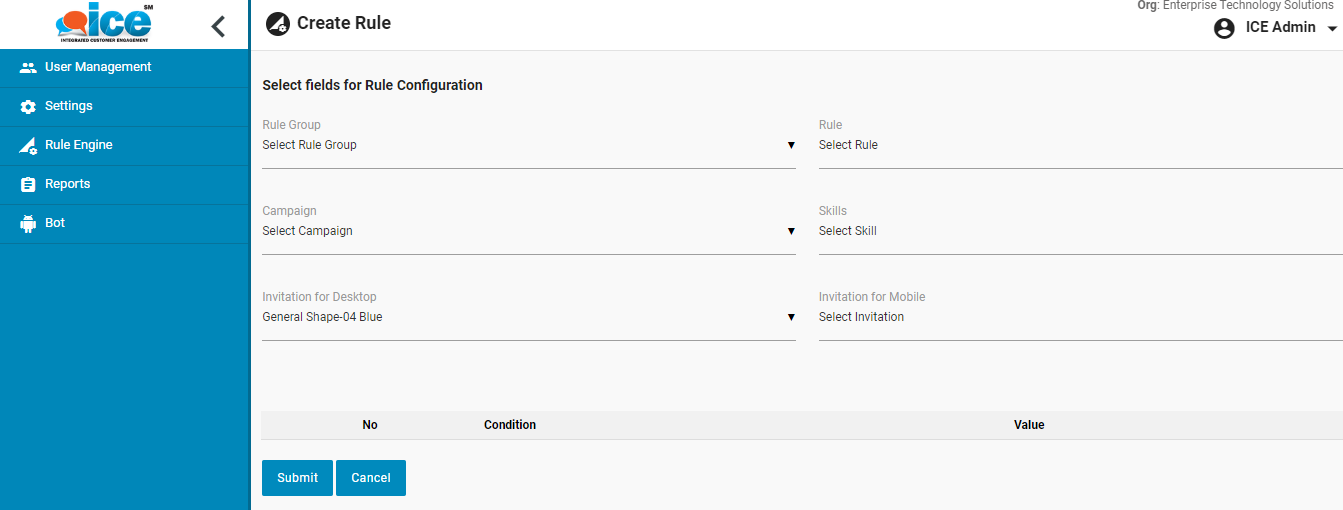Image resolution: width=1343 pixels, height=510 pixels.
Task: Open the Select Skill field
Action: pyautogui.click(x=1078, y=232)
